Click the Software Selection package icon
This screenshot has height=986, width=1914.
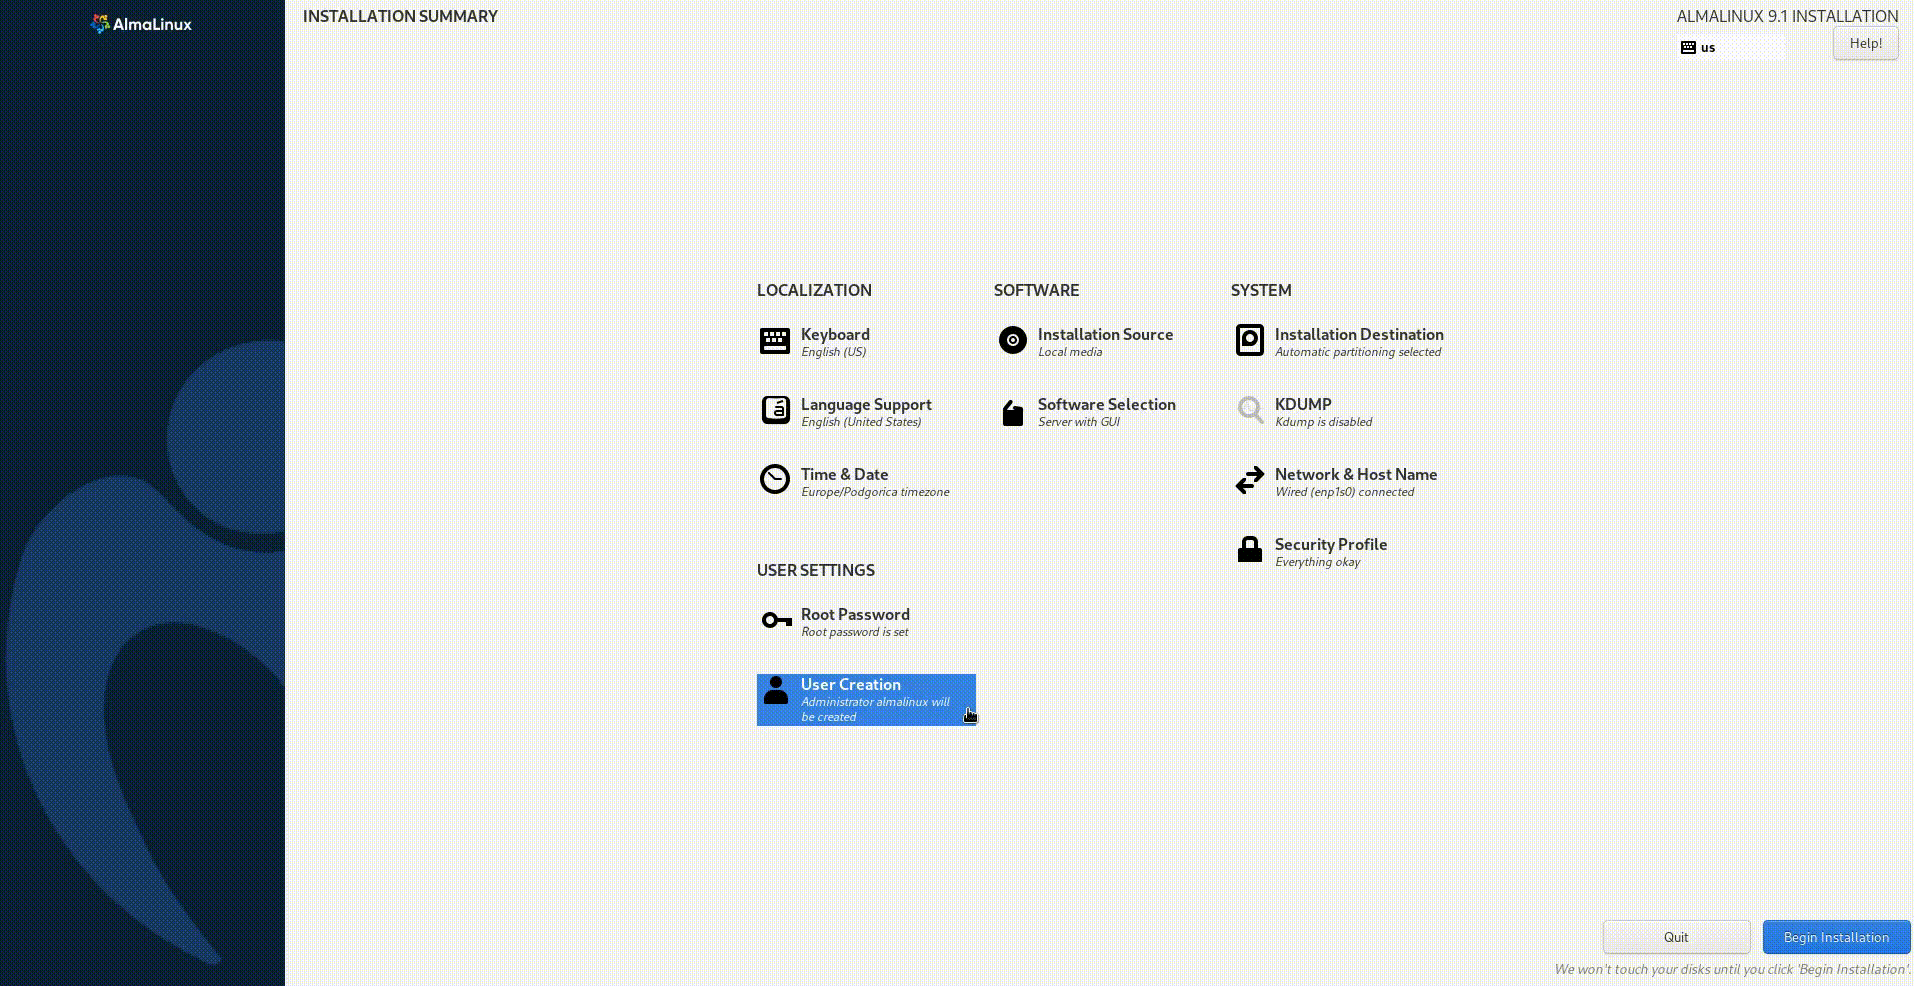pyautogui.click(x=1012, y=412)
